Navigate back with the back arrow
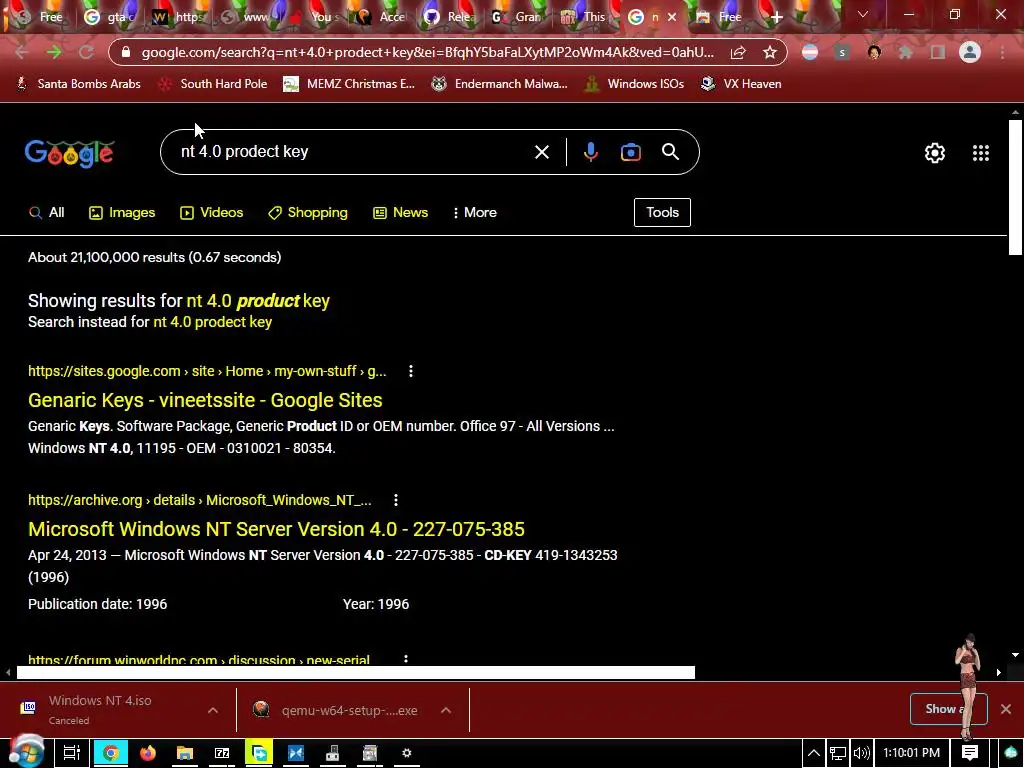Screen dimensions: 1024x768 [x=22, y=52]
